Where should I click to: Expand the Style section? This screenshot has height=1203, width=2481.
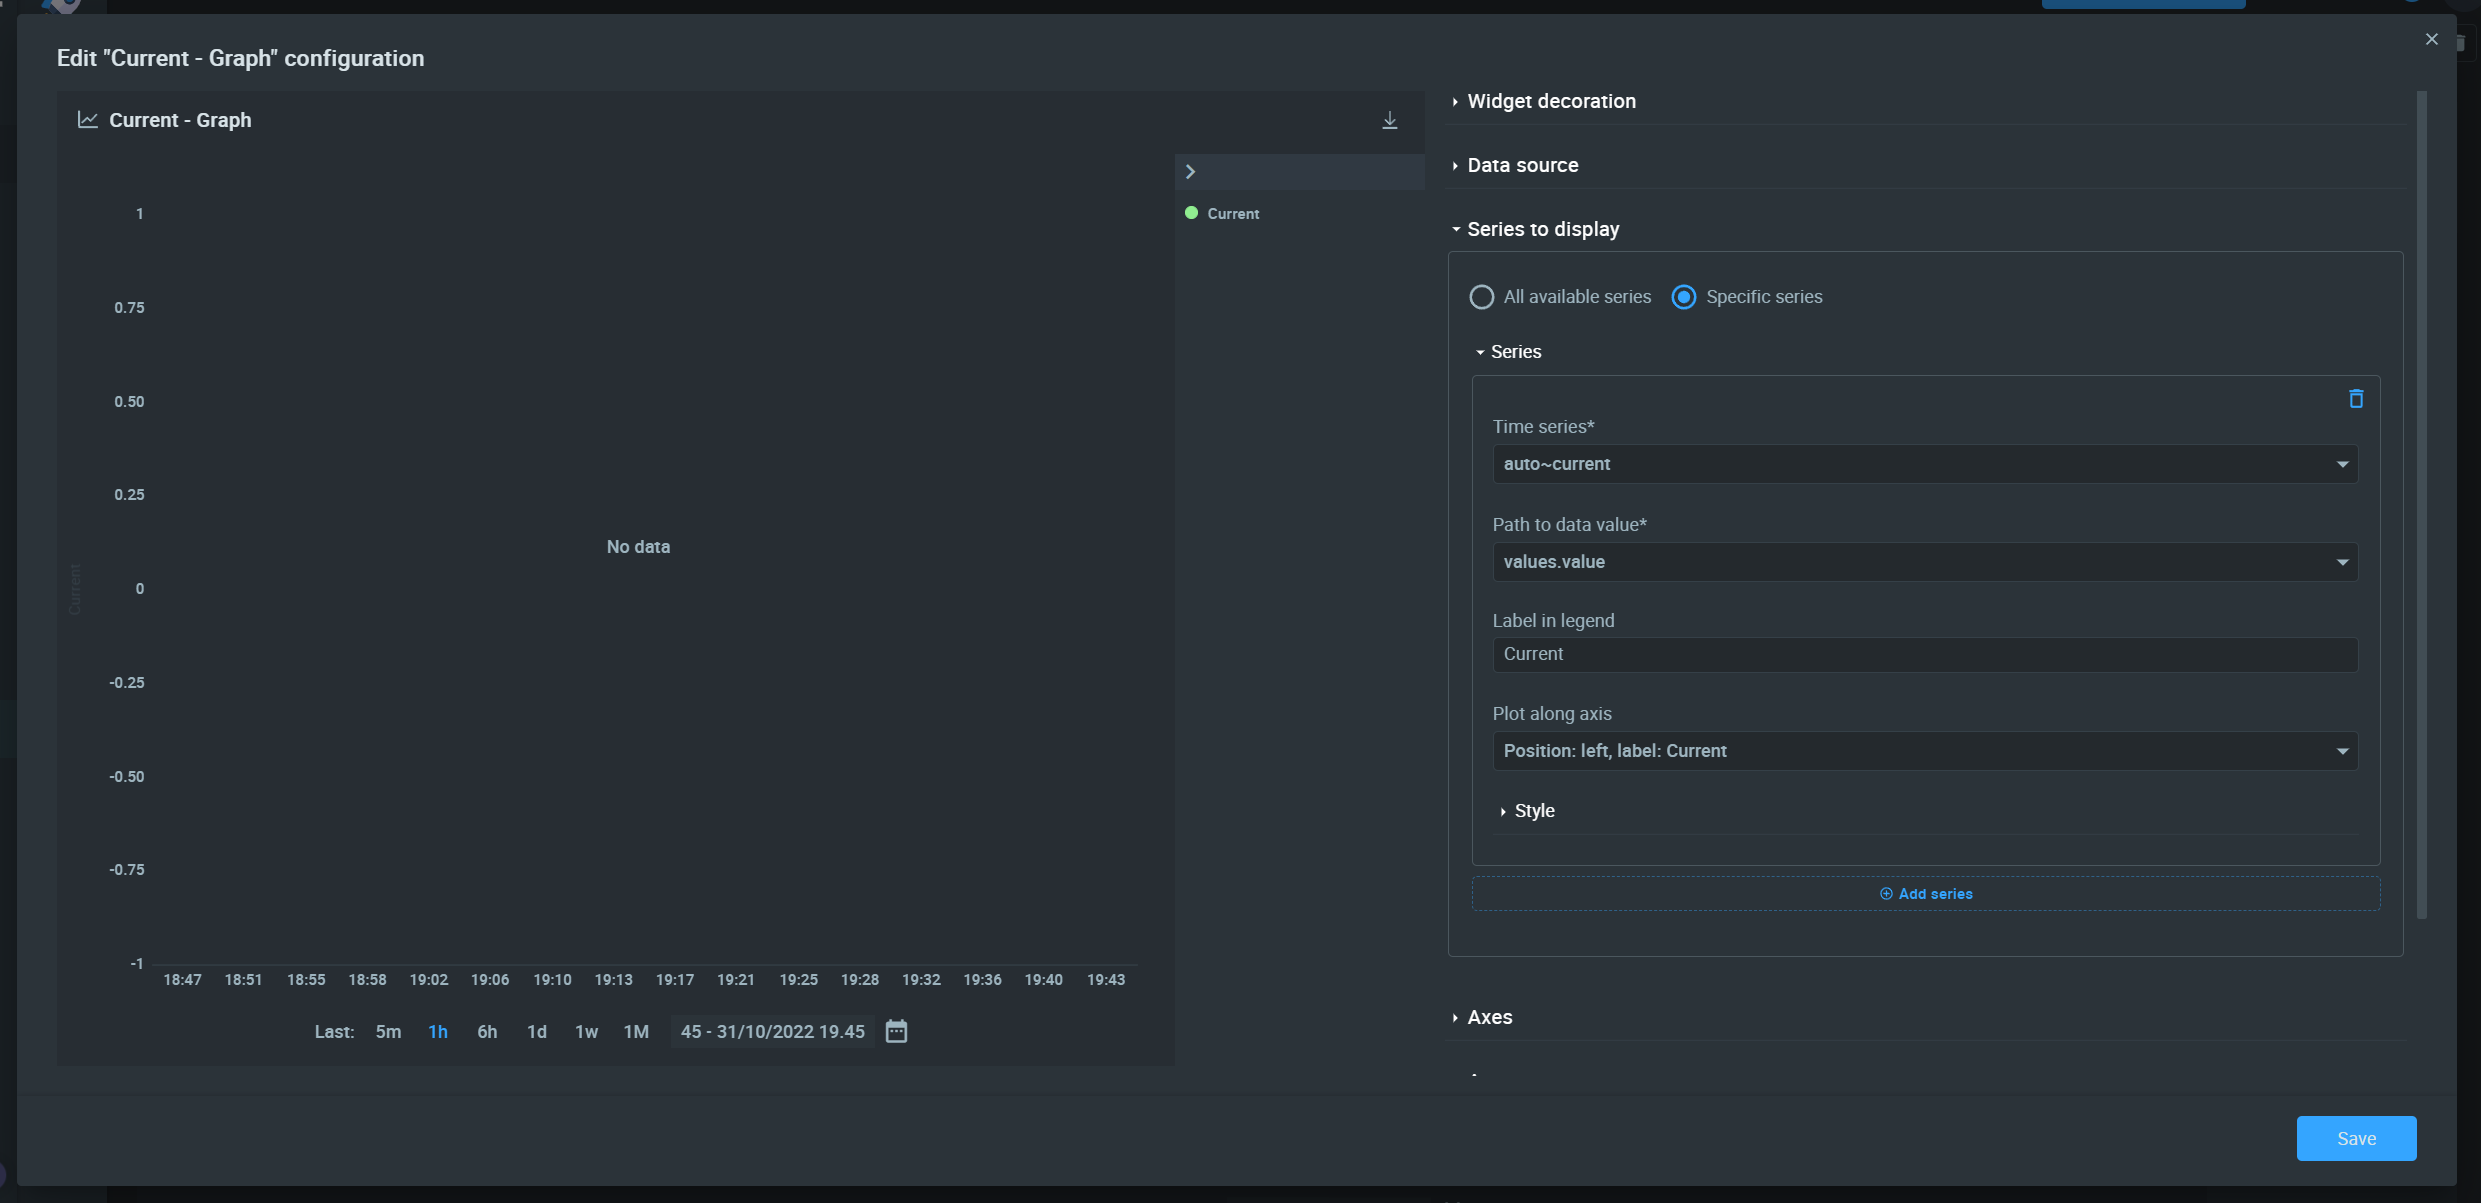(1527, 811)
